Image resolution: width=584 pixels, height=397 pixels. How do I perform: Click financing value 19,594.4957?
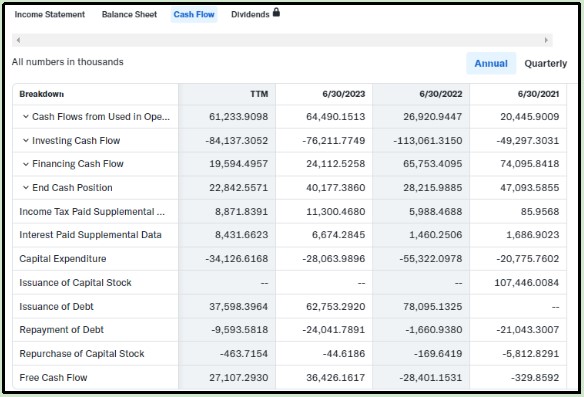(238, 164)
